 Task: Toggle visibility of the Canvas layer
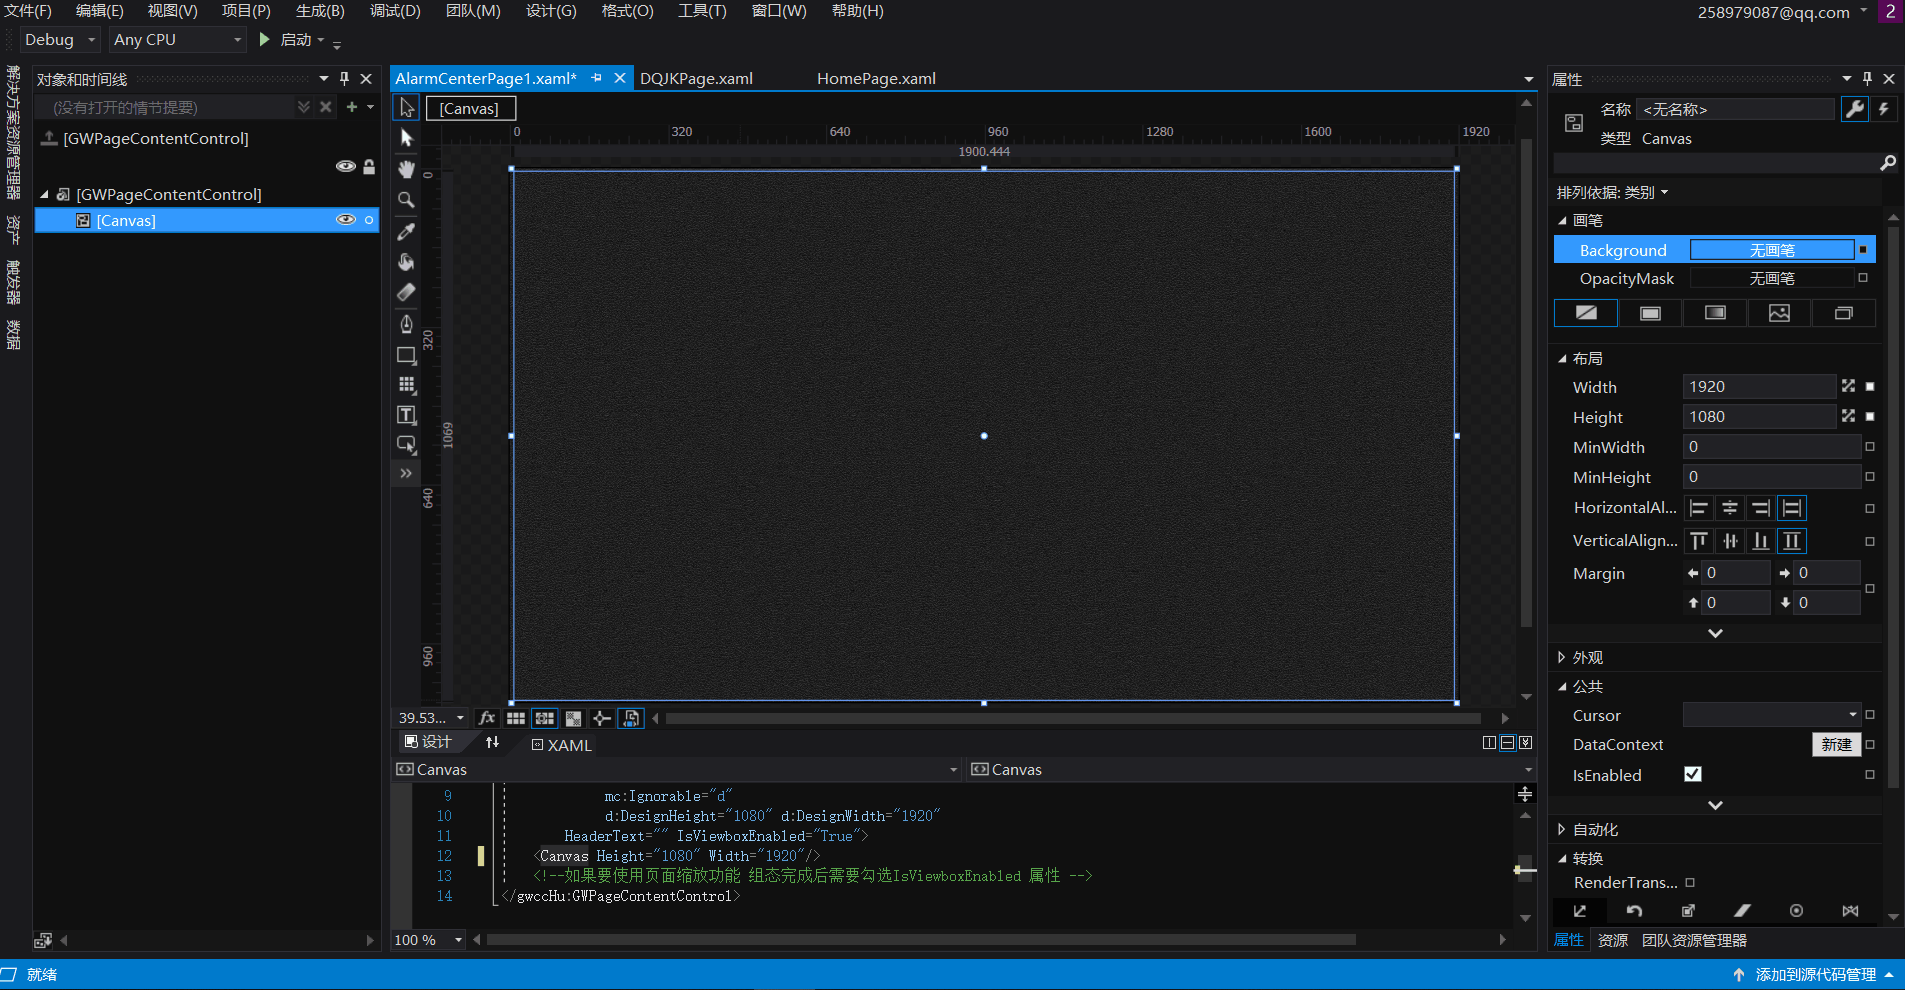tap(345, 220)
